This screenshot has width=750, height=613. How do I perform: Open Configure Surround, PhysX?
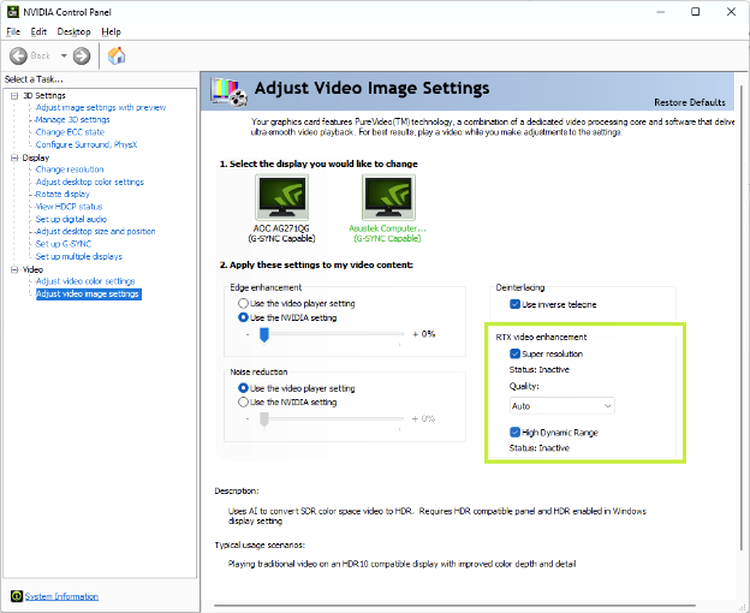[87, 144]
